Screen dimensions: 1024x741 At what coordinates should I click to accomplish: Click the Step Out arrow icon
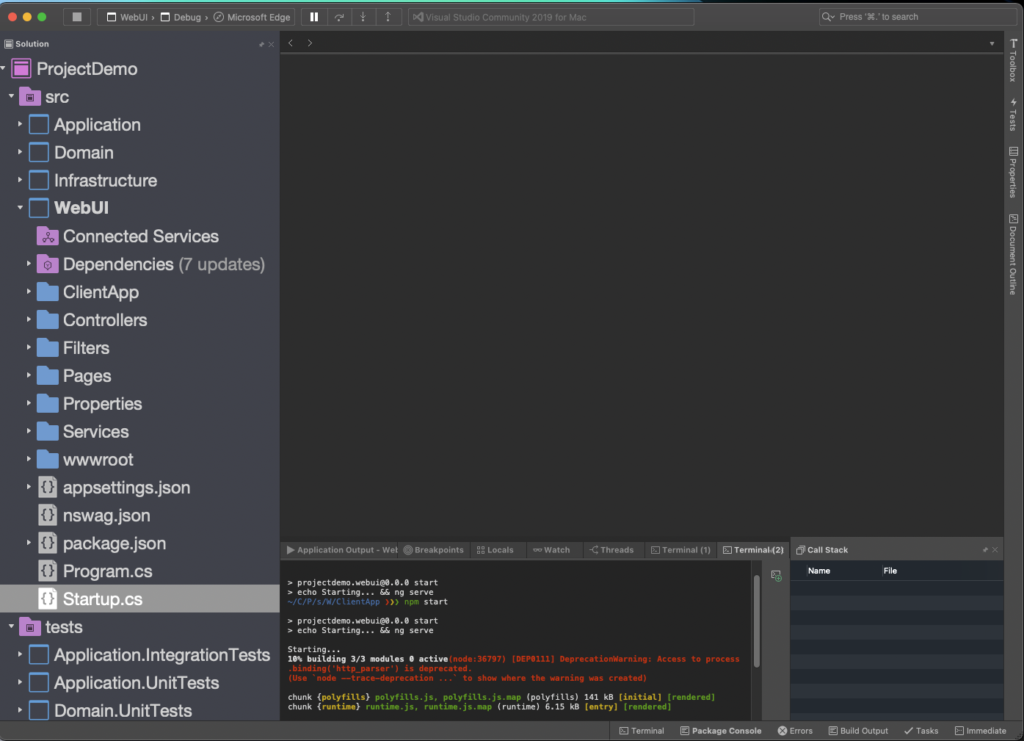(x=388, y=16)
